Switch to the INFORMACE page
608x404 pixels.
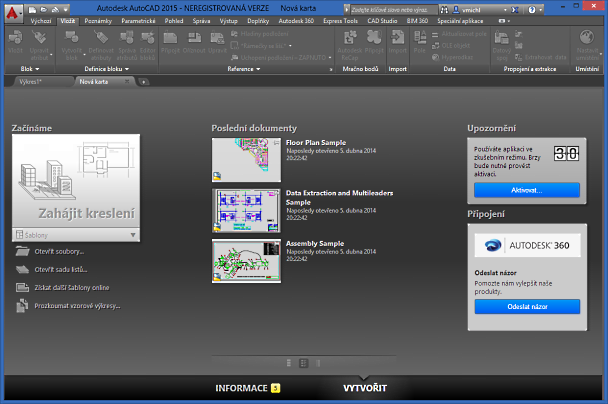[x=247, y=388]
